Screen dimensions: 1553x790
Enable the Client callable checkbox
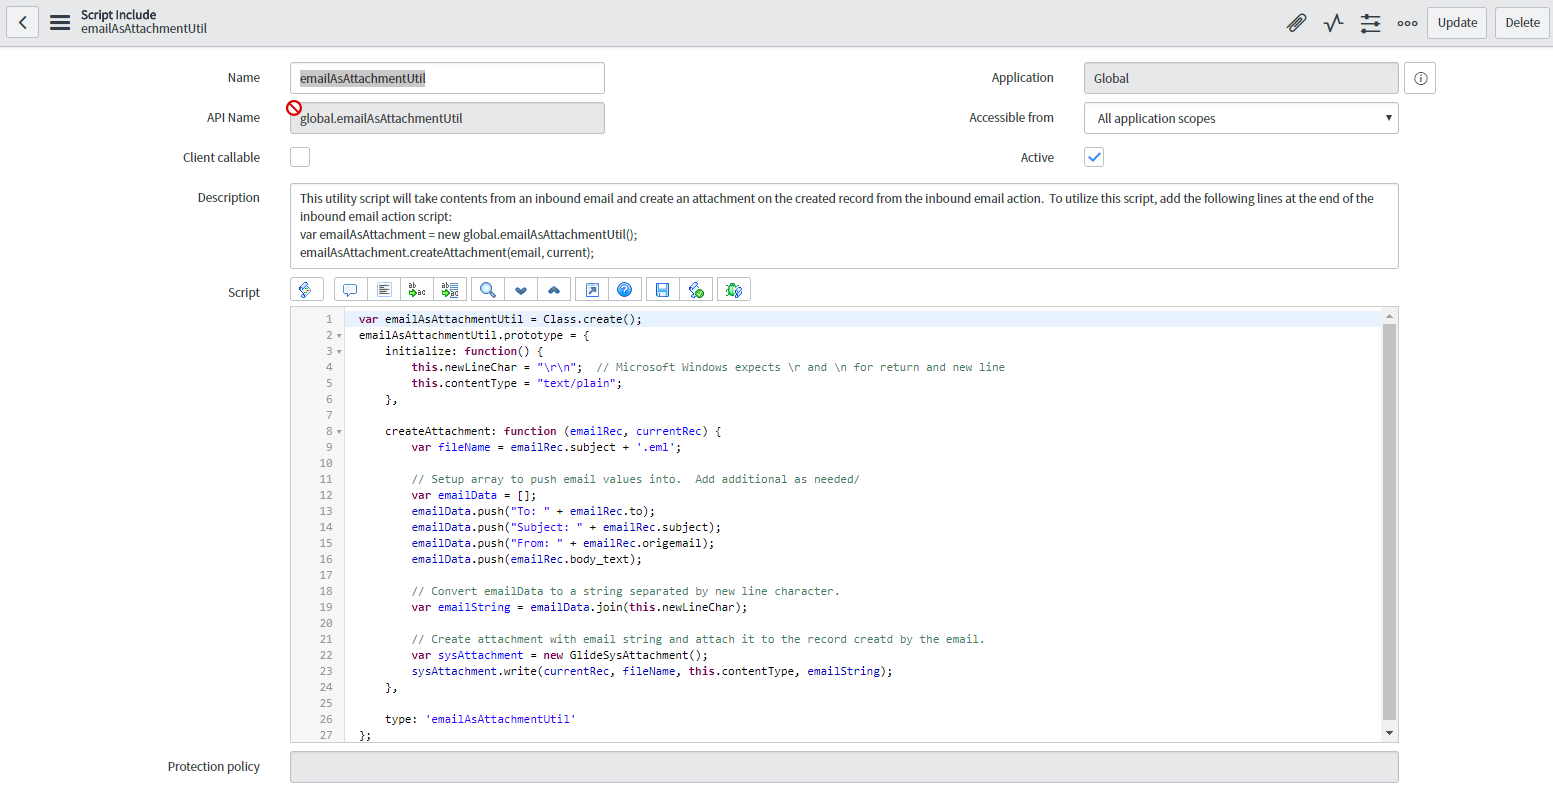[x=300, y=157]
